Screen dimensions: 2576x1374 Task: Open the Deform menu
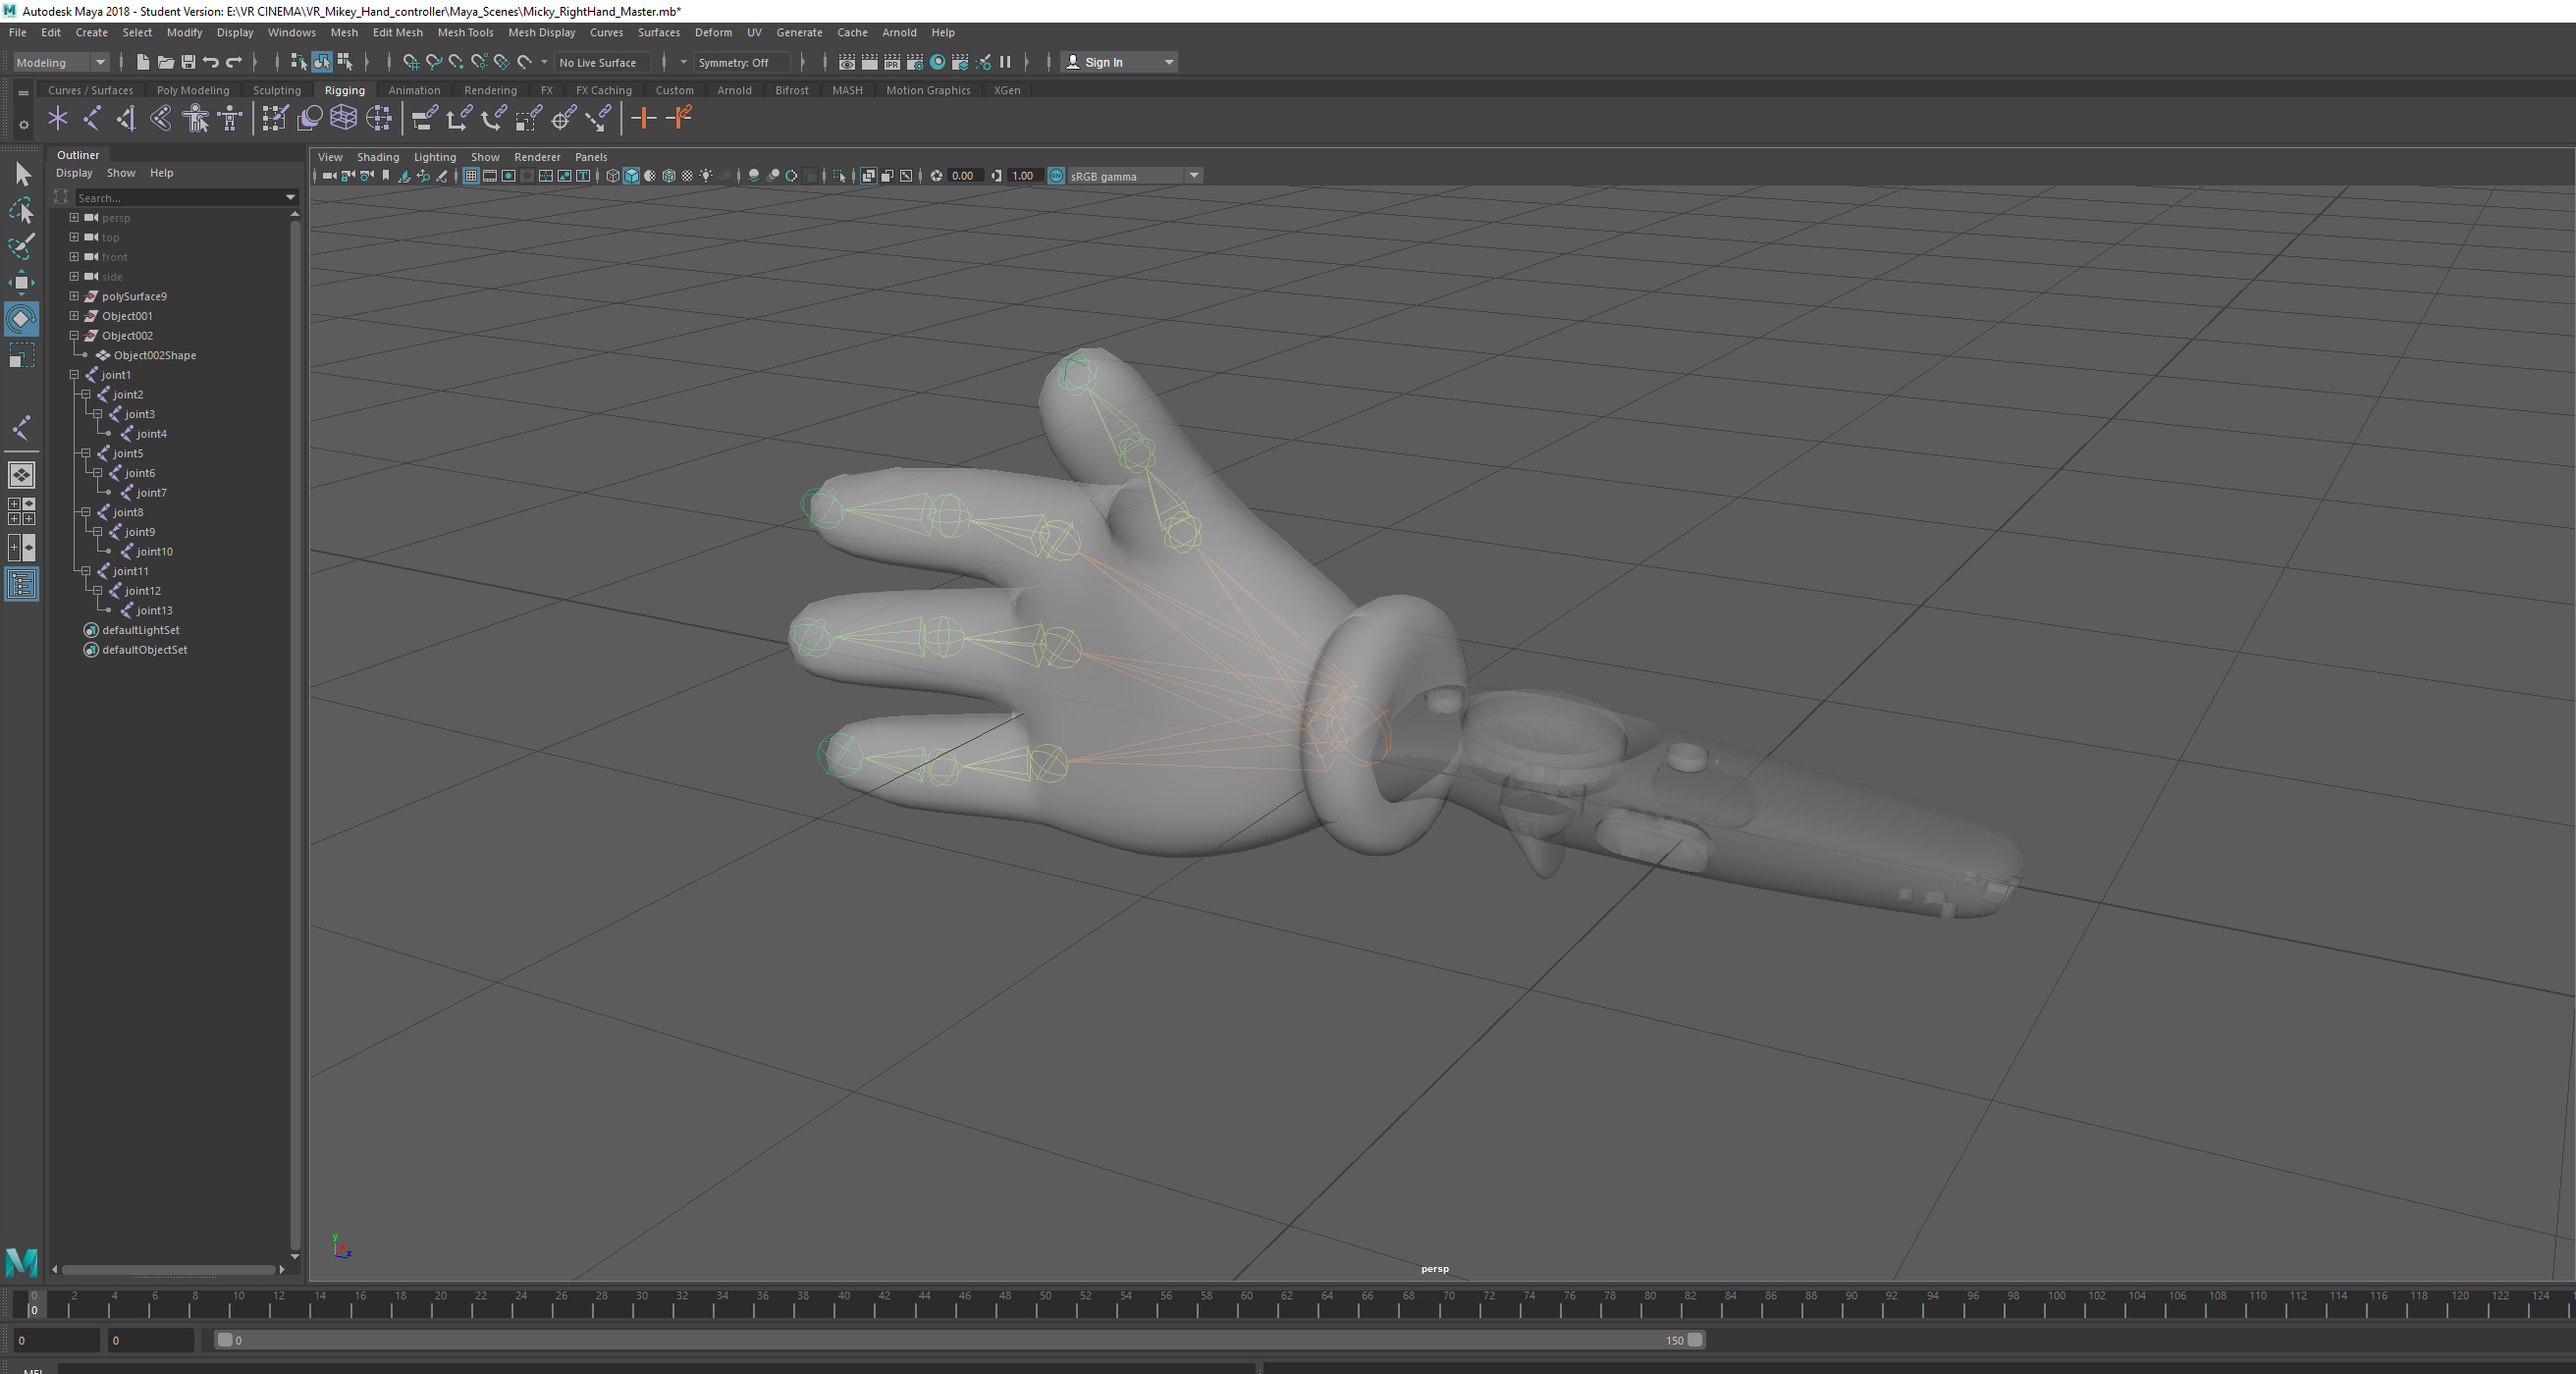pyautogui.click(x=712, y=32)
